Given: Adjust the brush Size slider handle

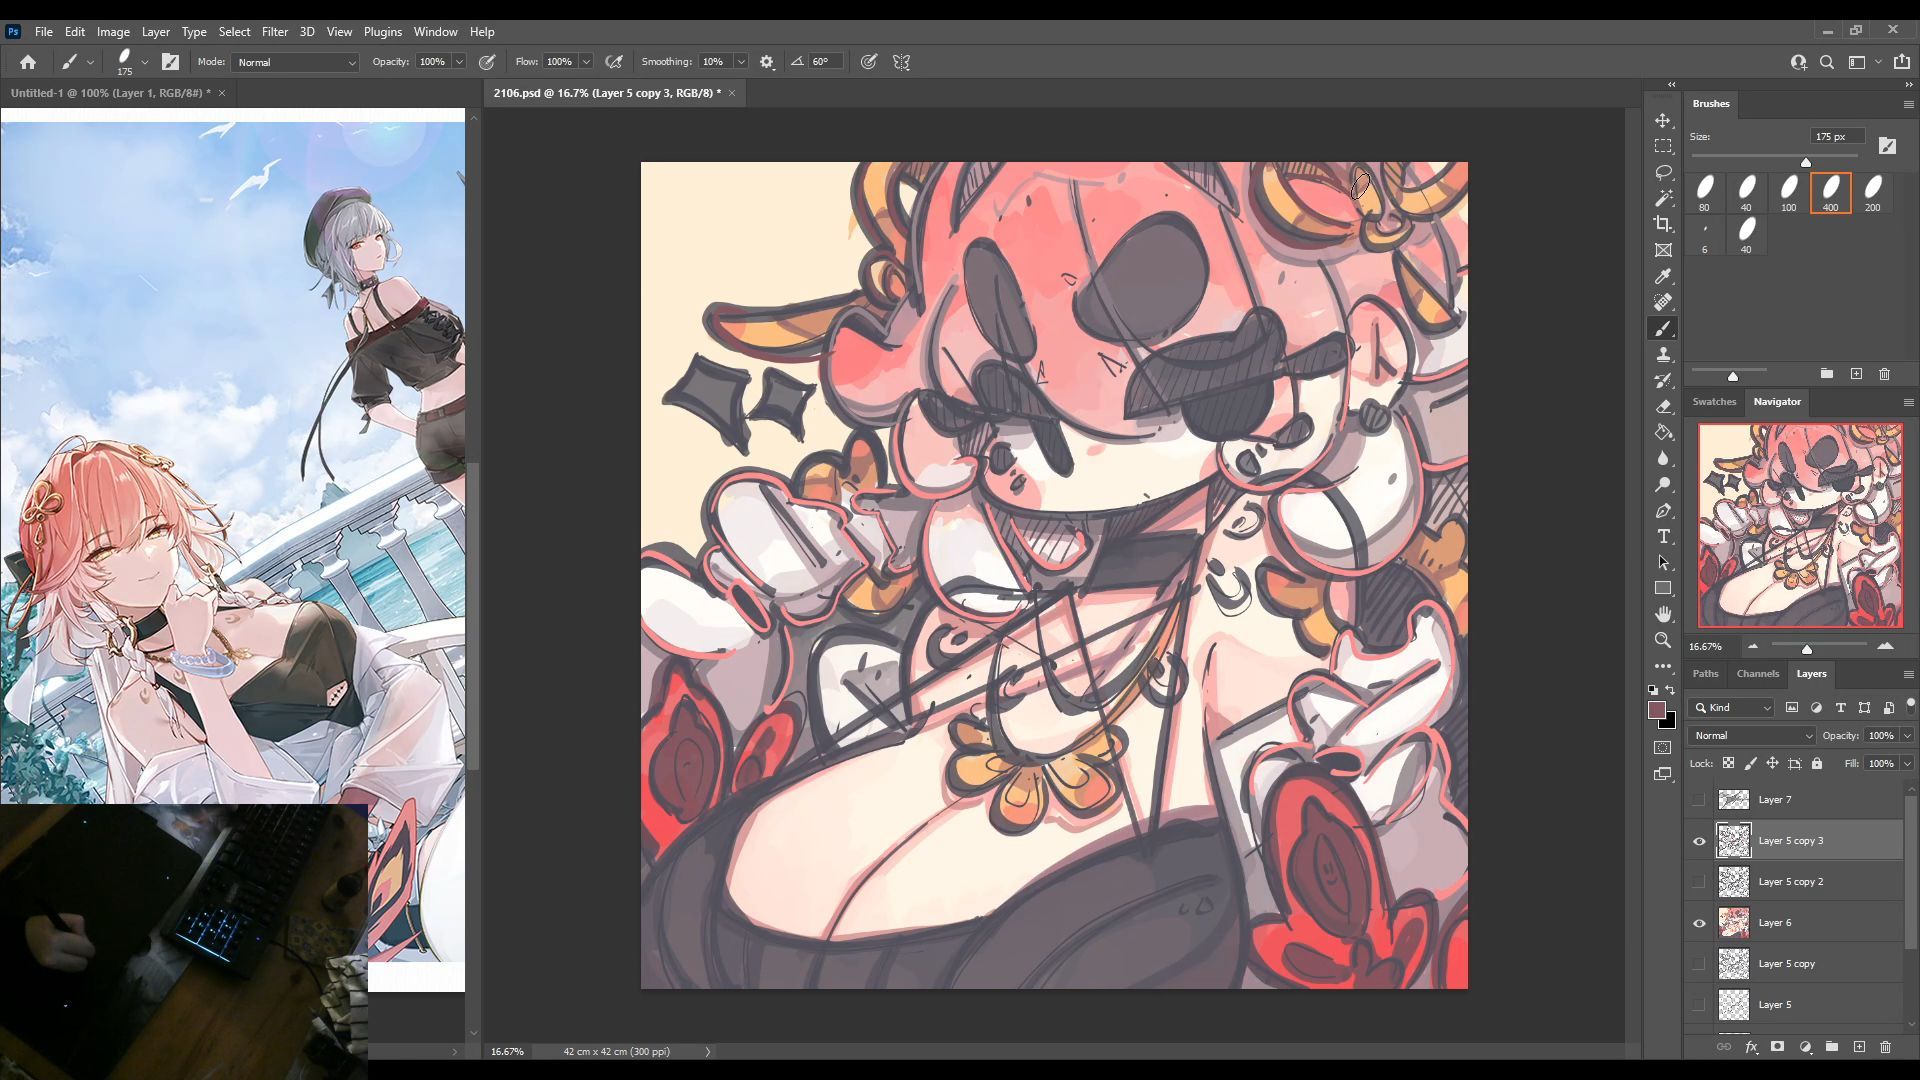Looking at the screenshot, I should (x=1806, y=162).
